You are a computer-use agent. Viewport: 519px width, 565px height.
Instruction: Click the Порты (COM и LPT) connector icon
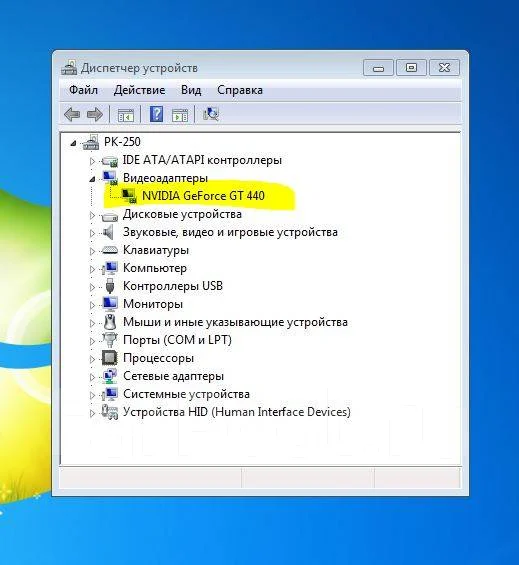[x=110, y=340]
